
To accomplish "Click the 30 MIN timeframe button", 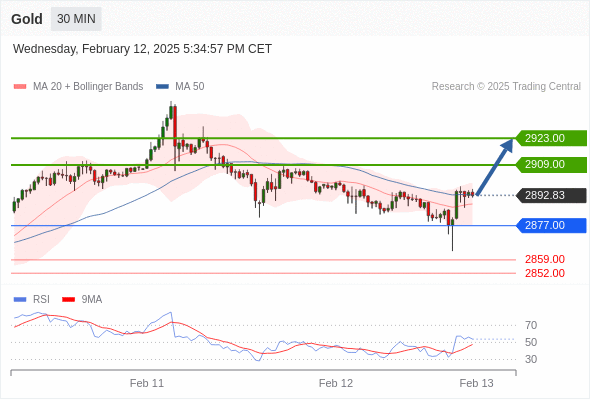I will point(76,19).
